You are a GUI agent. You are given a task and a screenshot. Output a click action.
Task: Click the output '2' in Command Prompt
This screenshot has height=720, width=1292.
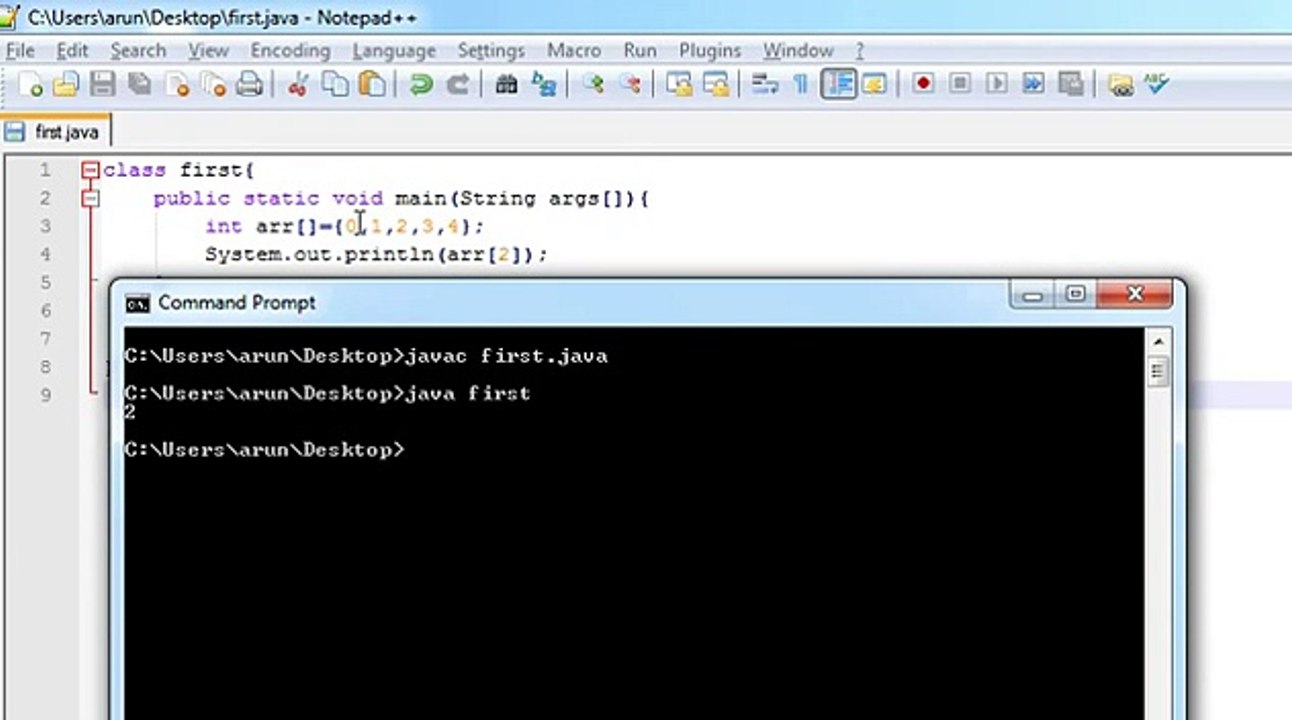(x=130, y=412)
